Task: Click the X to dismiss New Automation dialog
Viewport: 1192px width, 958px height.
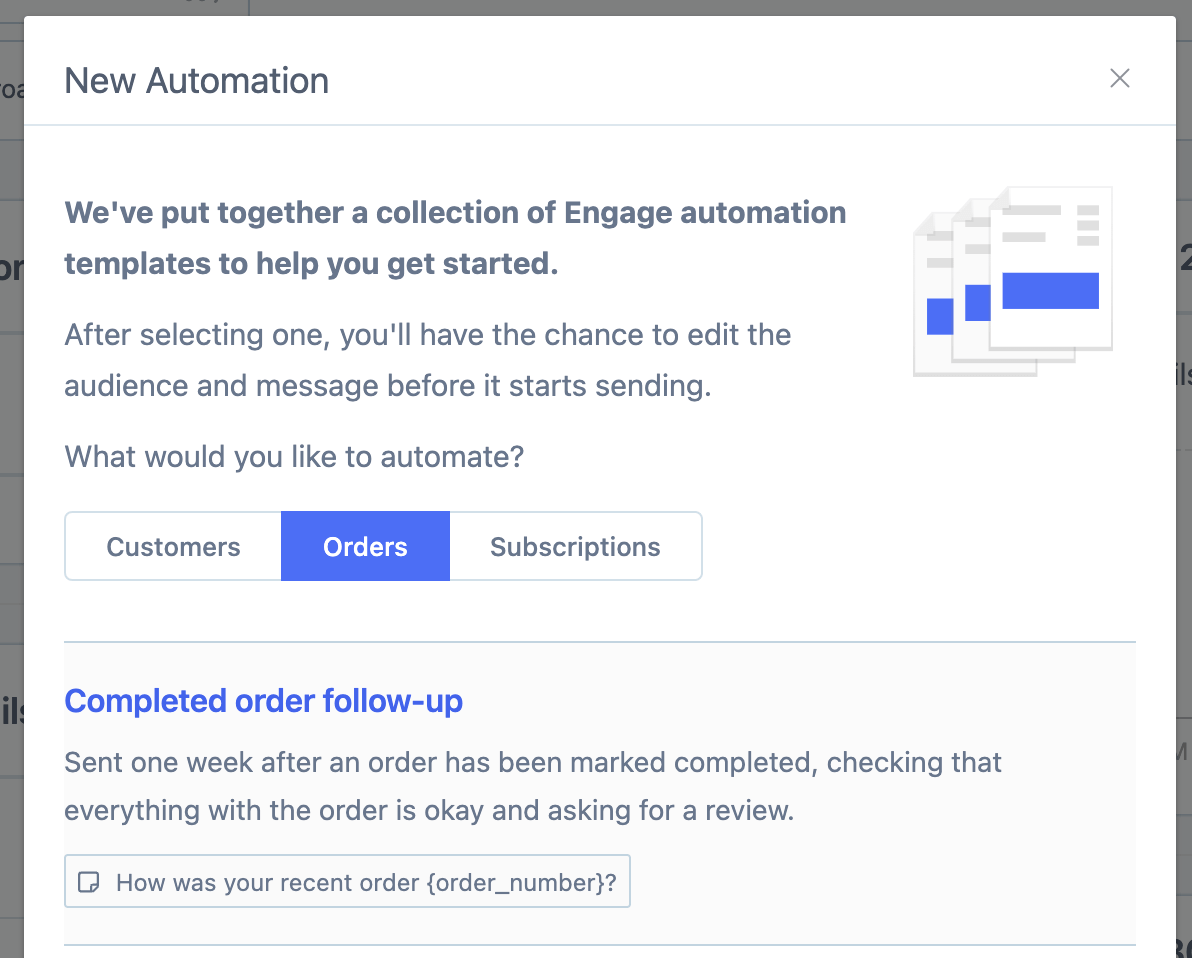Action: (x=1119, y=78)
